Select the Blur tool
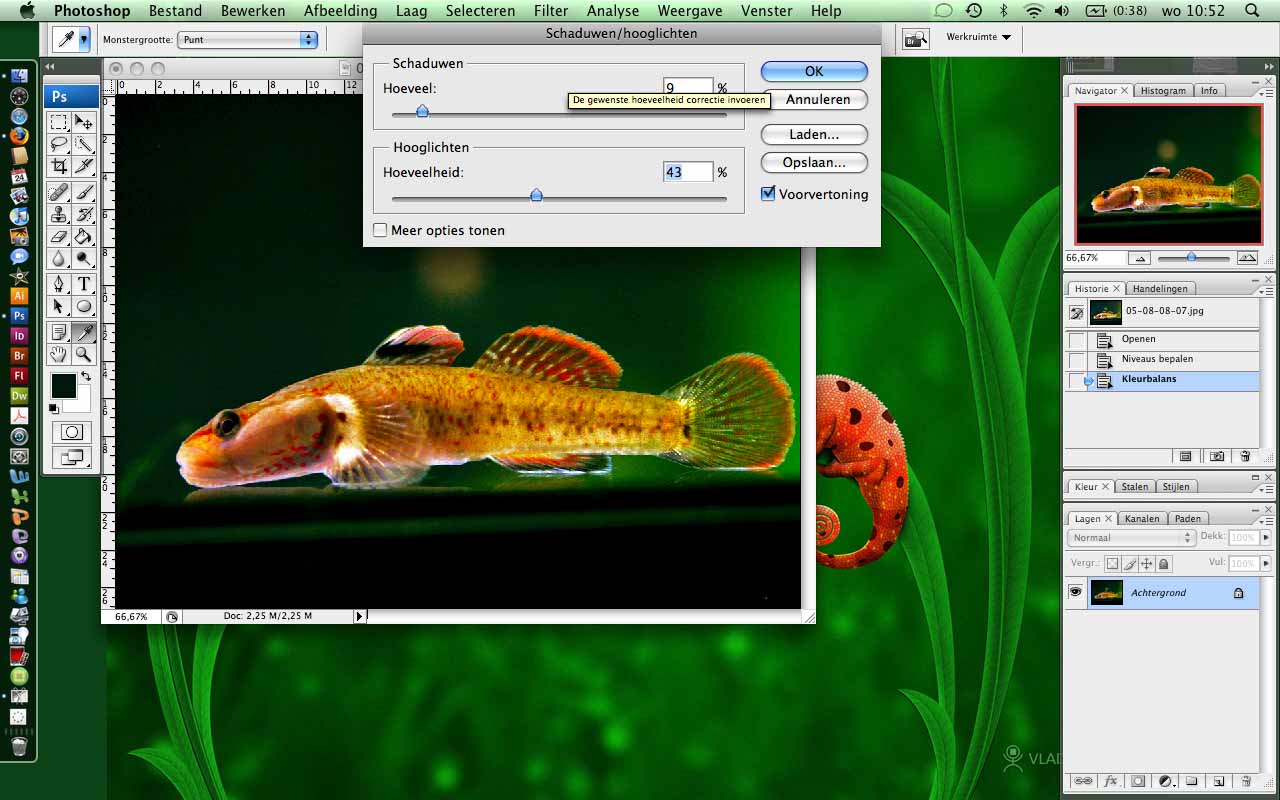 59,259
